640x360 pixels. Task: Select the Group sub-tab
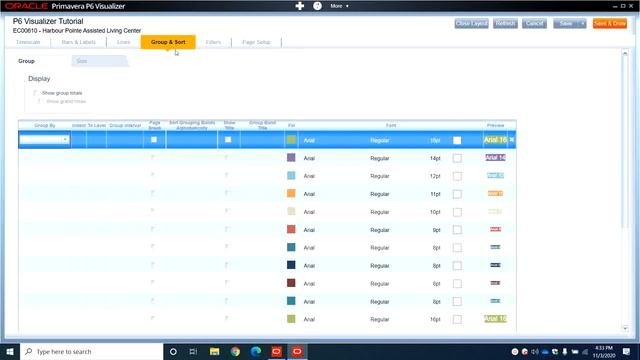pyautogui.click(x=26, y=61)
